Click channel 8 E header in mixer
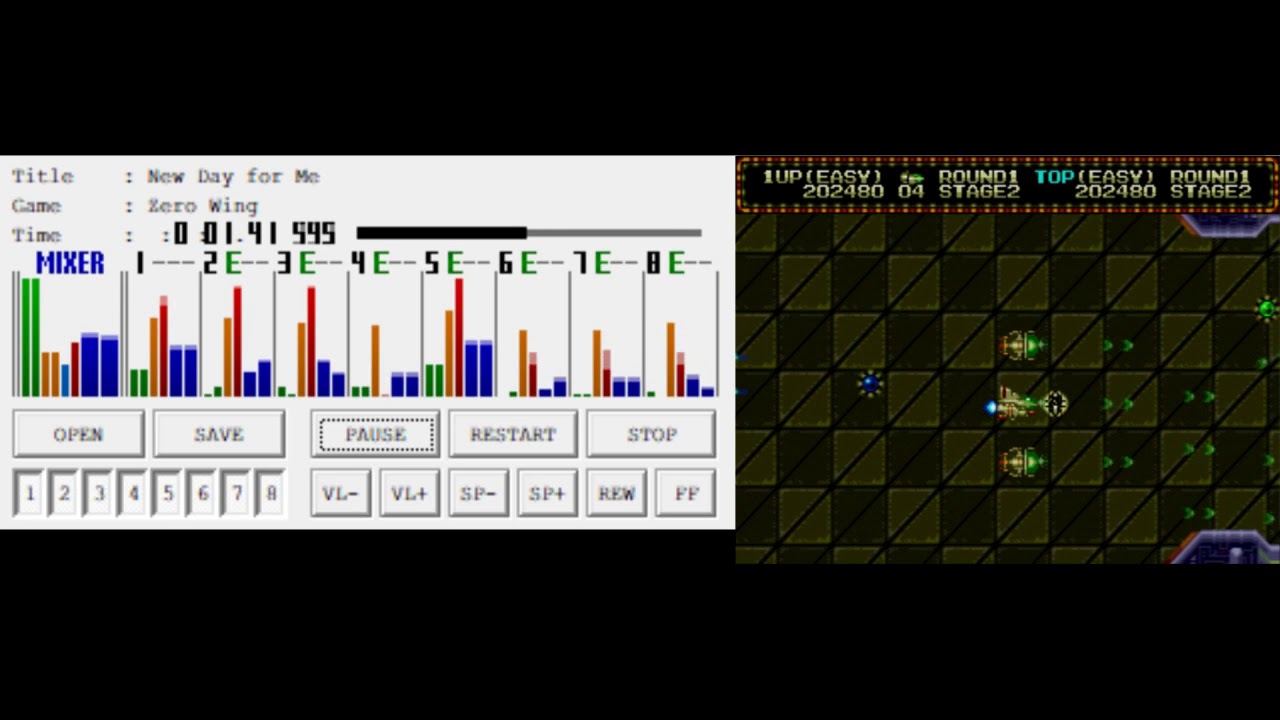The height and width of the screenshot is (720, 1280). point(680,263)
